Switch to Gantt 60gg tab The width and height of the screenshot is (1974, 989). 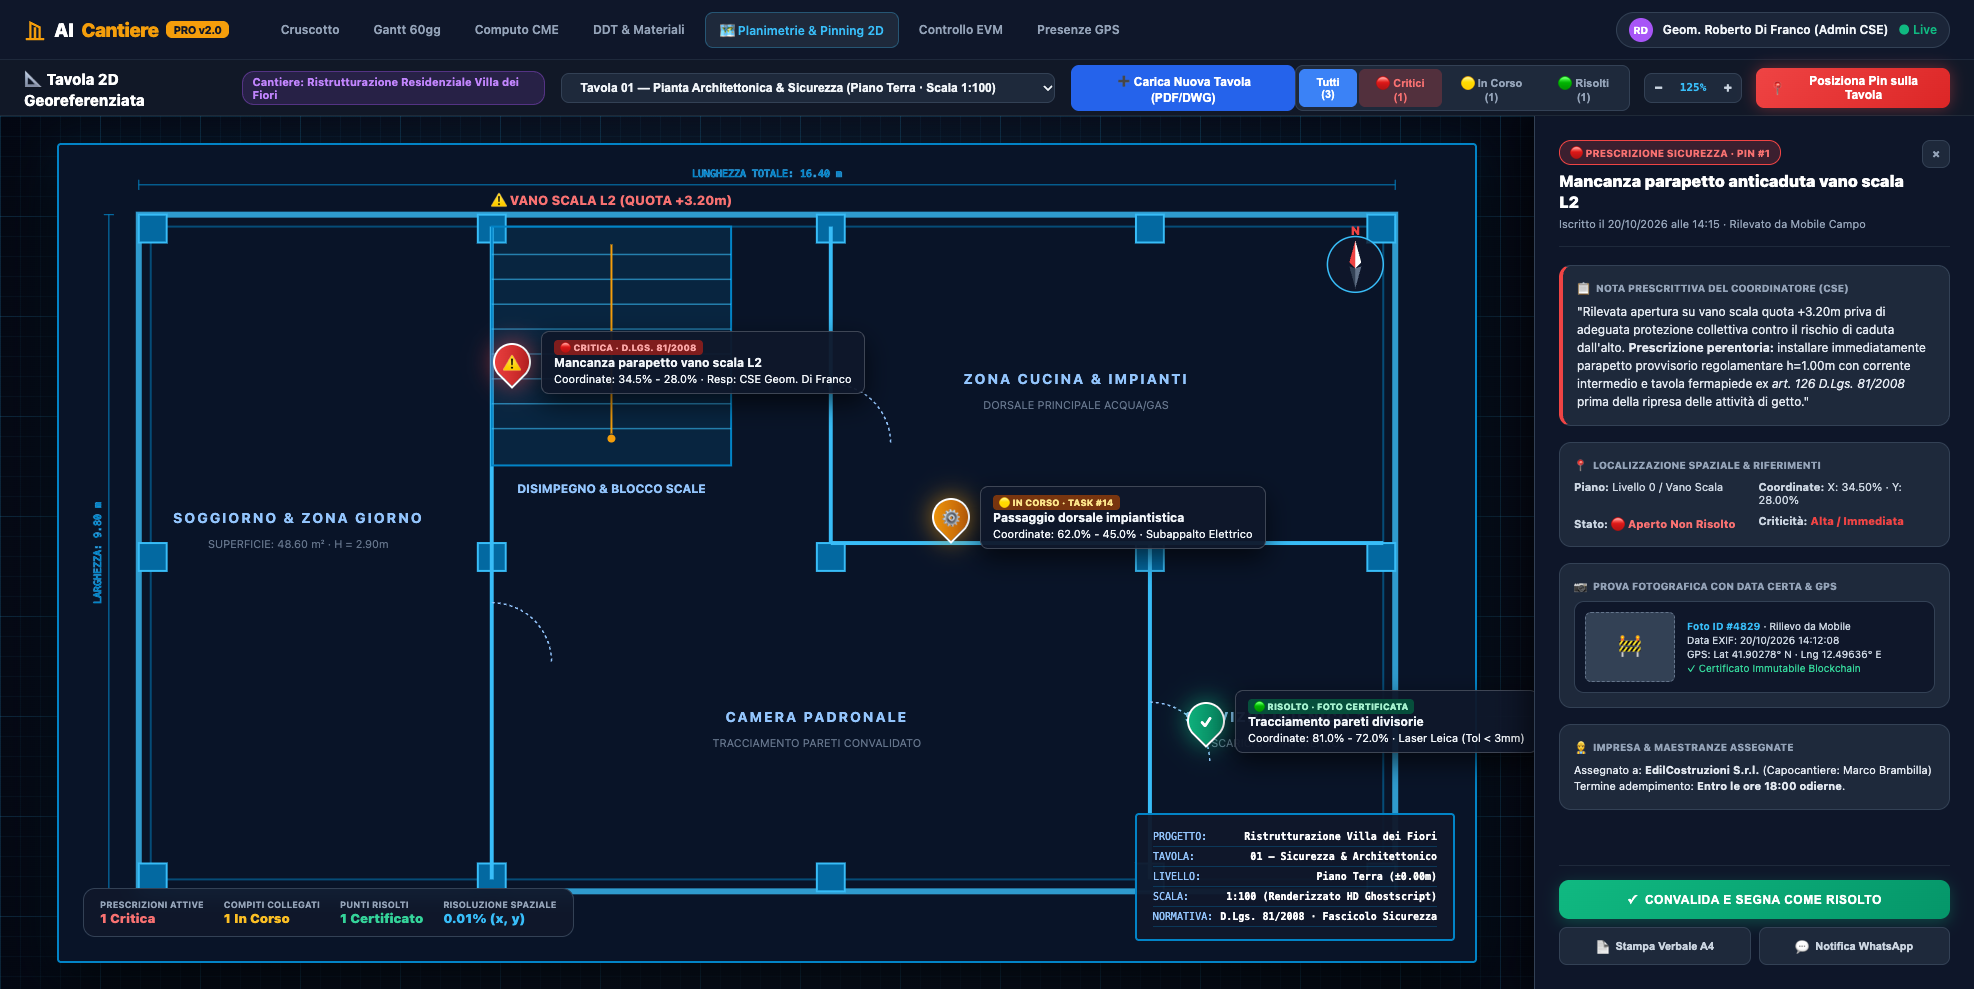pos(407,30)
